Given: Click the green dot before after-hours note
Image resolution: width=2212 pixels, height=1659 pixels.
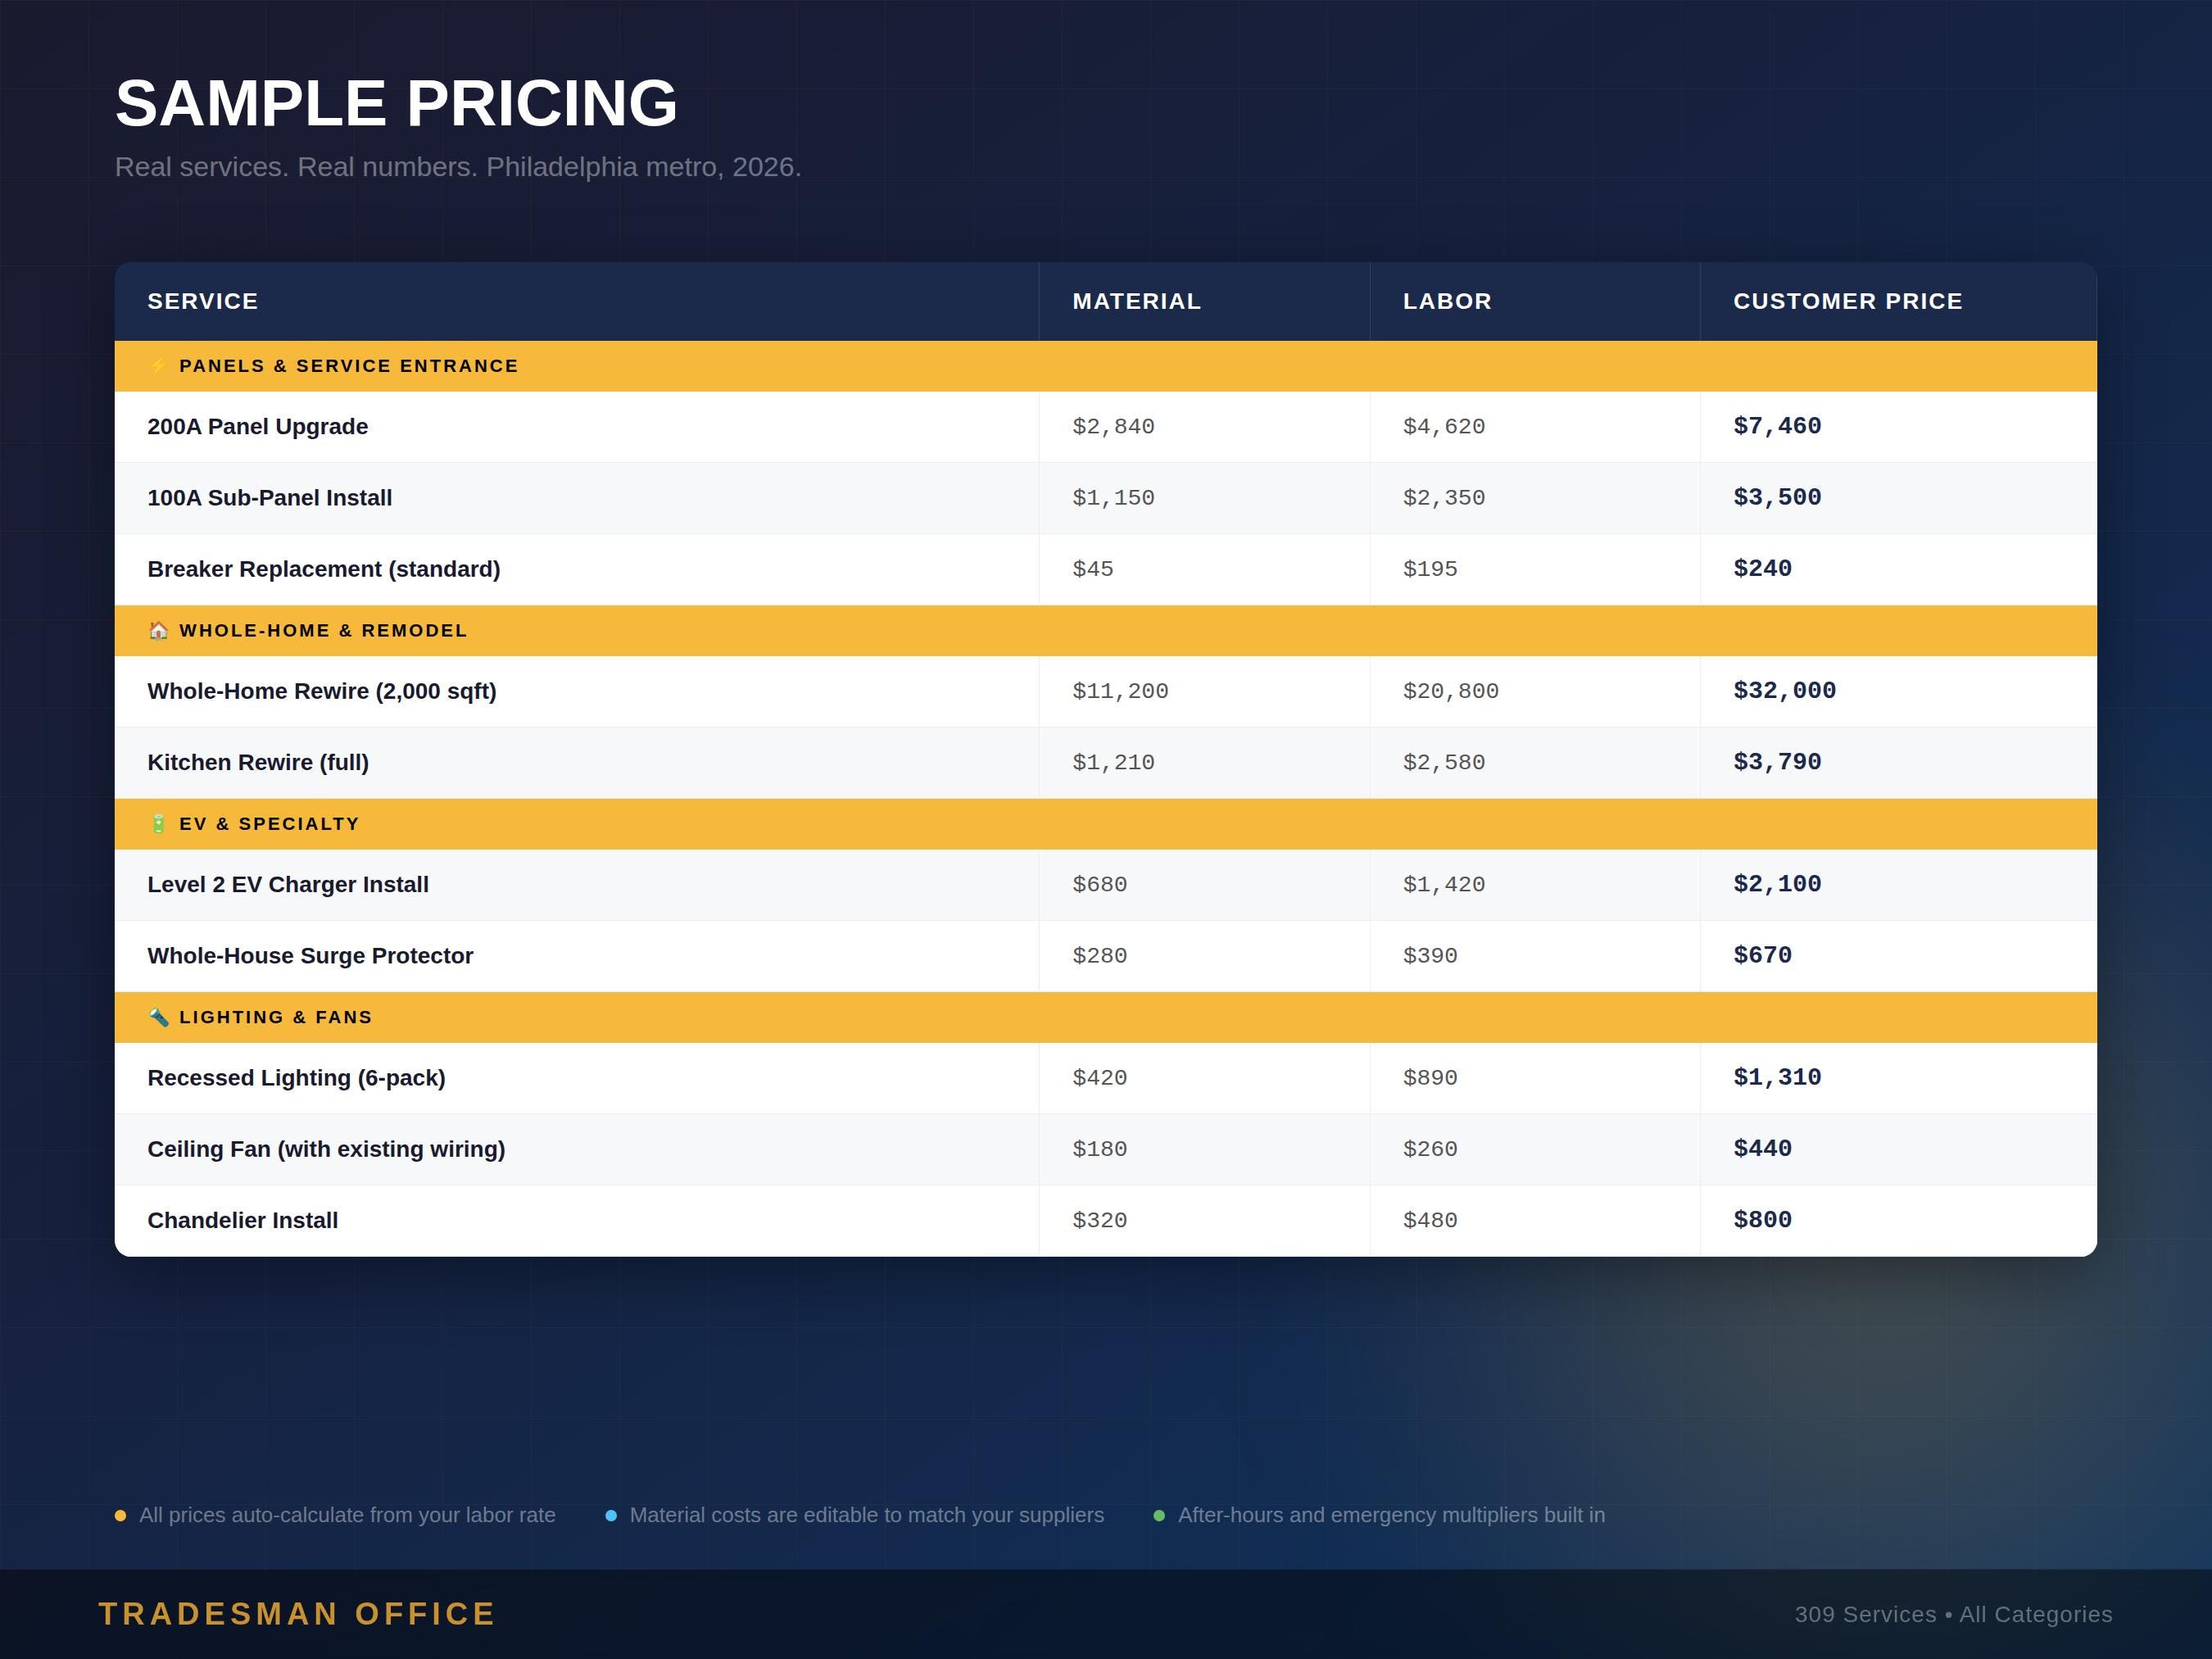Looking at the screenshot, I should click(x=1159, y=1515).
